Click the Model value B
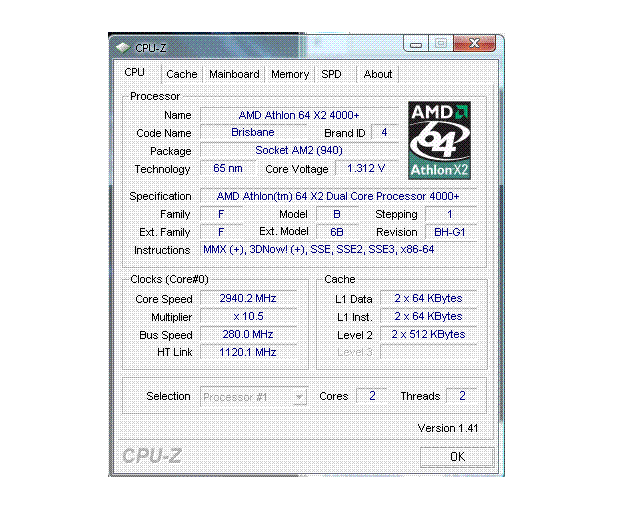Viewport: 640px width, 512px height. [337, 214]
